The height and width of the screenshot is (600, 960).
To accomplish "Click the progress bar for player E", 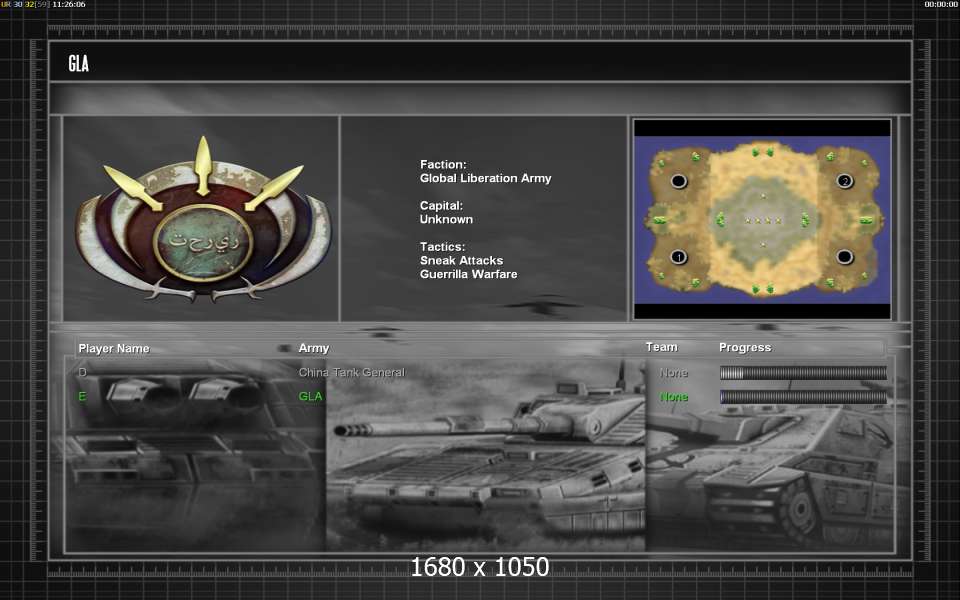I will pos(803,397).
